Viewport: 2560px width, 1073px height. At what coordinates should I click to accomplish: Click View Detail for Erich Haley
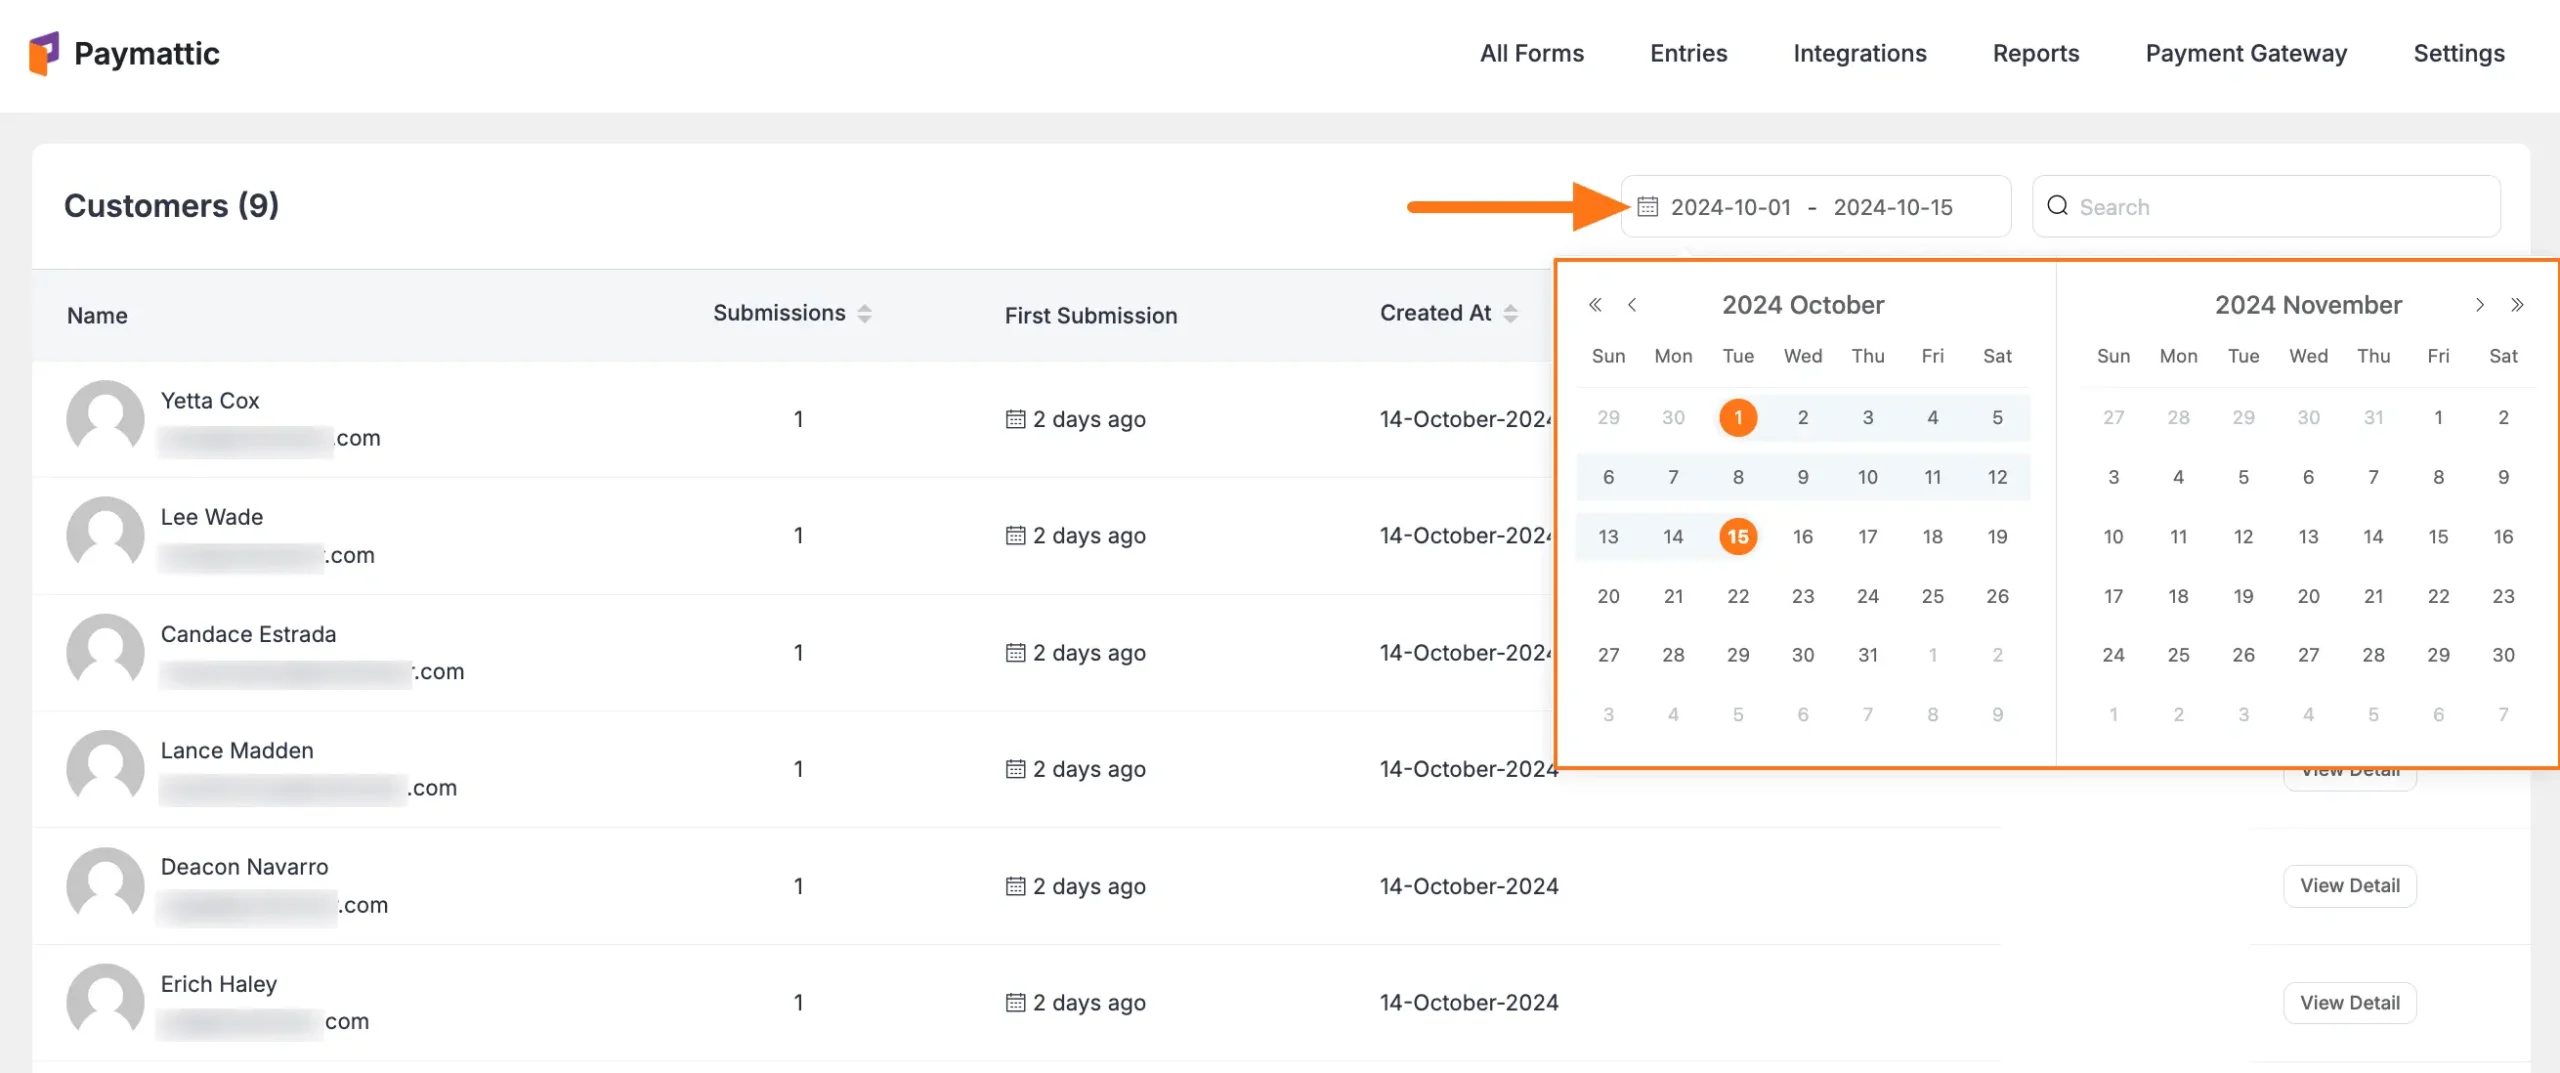pyautogui.click(x=2350, y=1002)
